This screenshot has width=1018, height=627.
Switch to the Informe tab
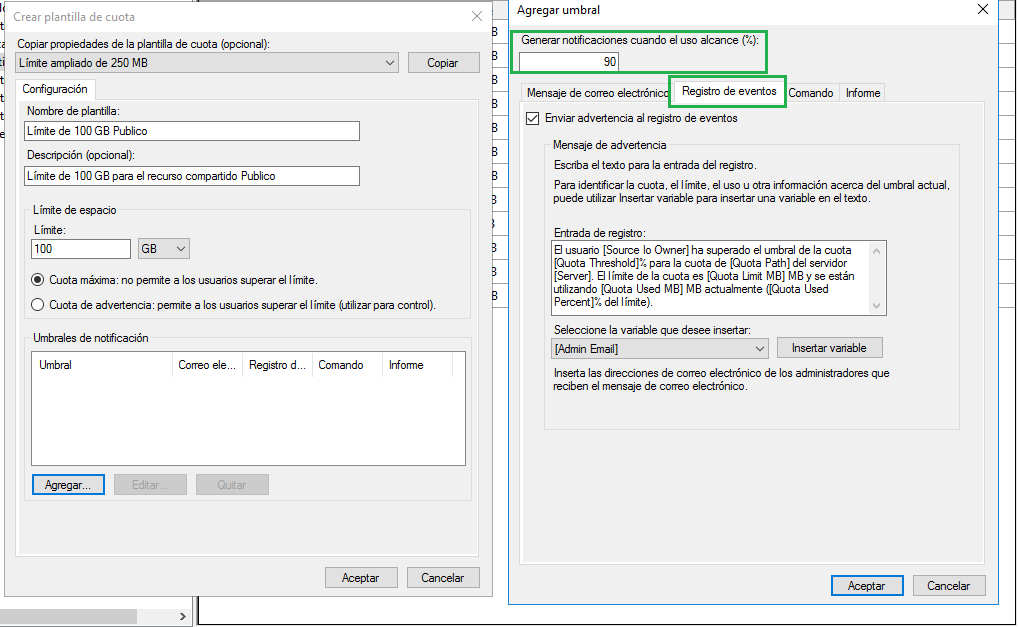click(863, 93)
